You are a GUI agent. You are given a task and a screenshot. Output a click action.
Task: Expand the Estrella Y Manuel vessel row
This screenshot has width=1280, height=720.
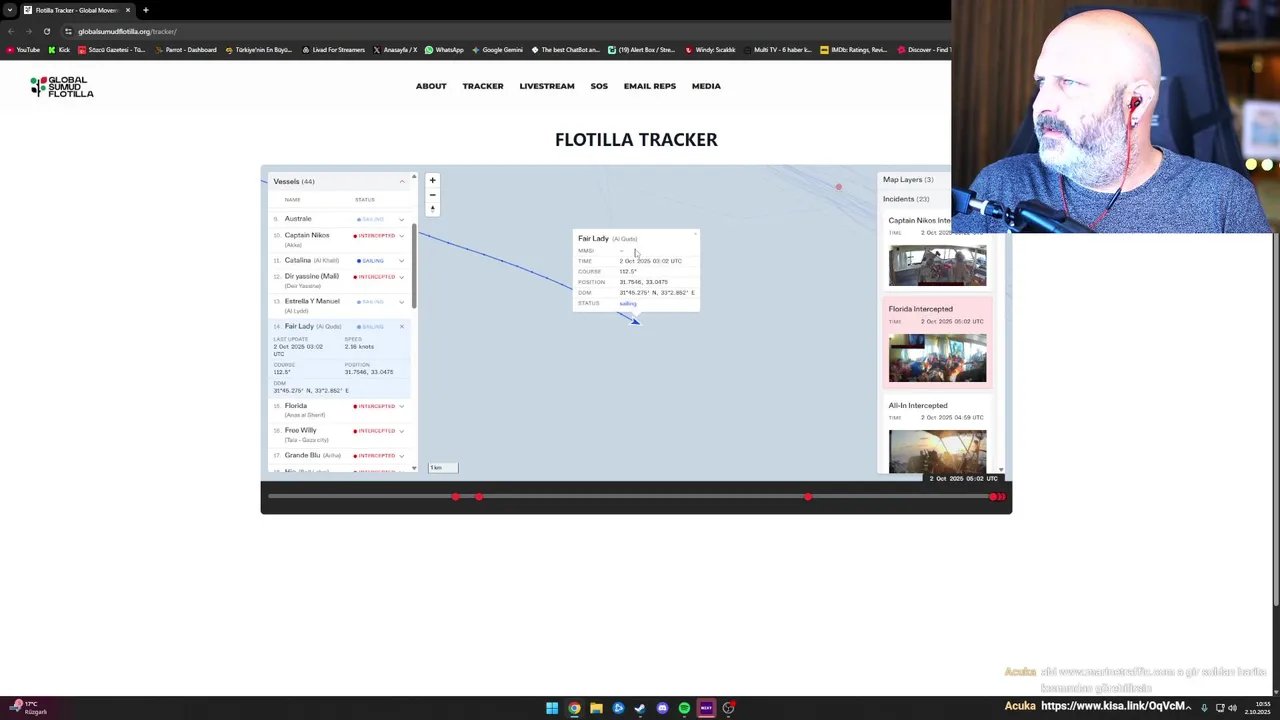tap(402, 302)
